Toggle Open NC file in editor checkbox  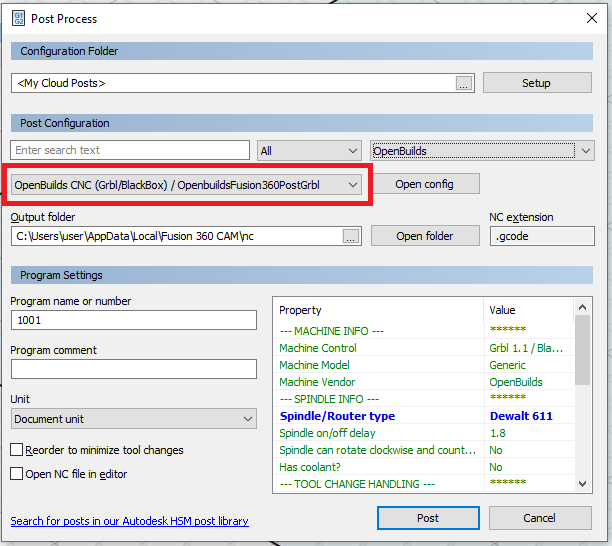16,474
